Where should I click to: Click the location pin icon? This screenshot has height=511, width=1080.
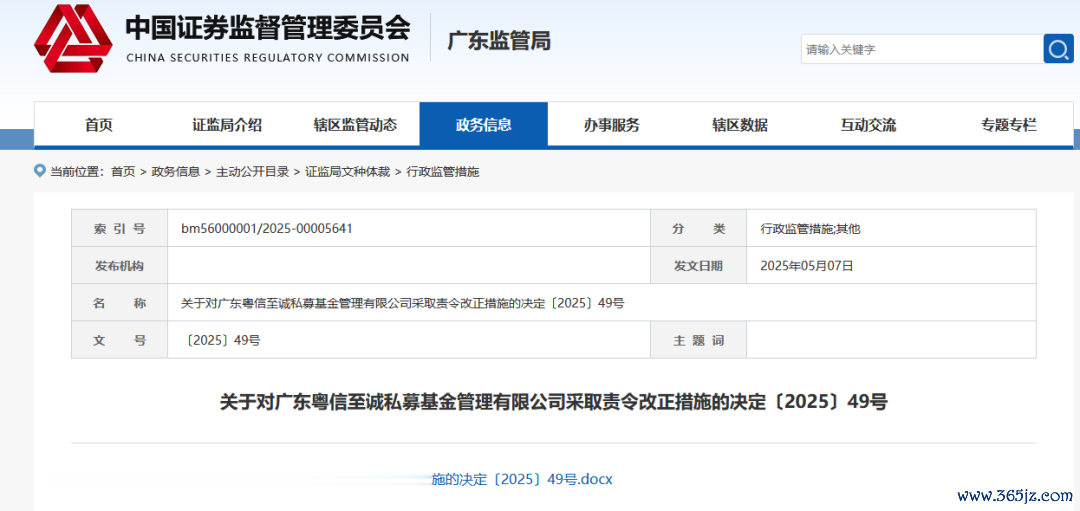pyautogui.click(x=40, y=171)
